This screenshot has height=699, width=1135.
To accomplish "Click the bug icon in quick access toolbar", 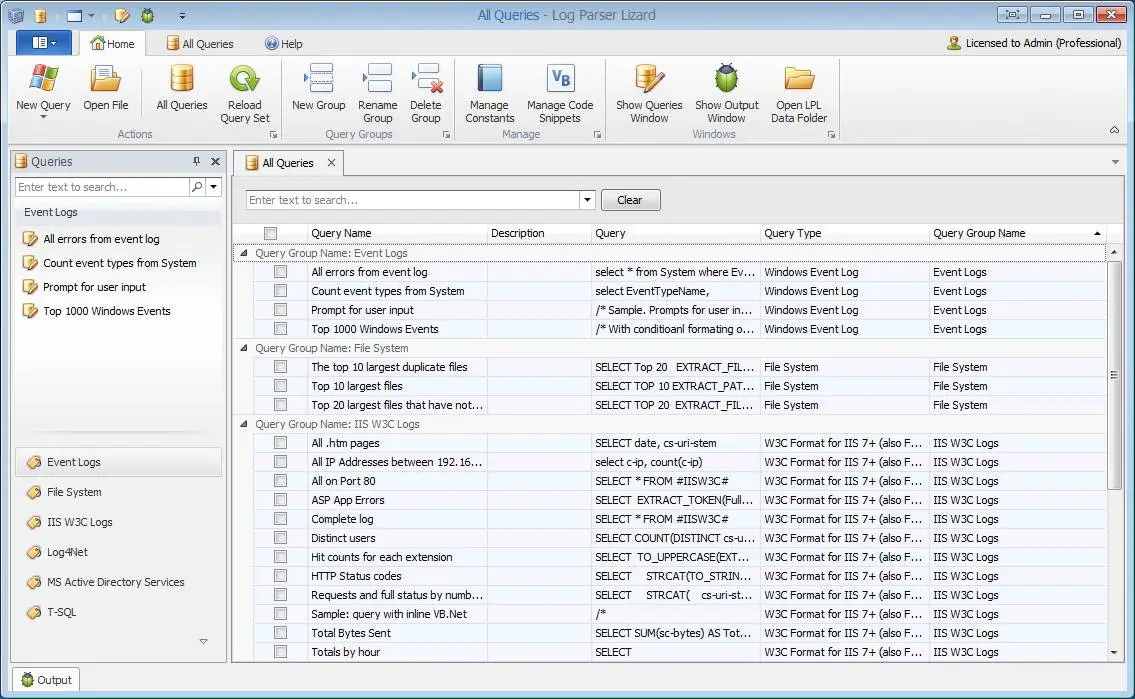I will (148, 15).
